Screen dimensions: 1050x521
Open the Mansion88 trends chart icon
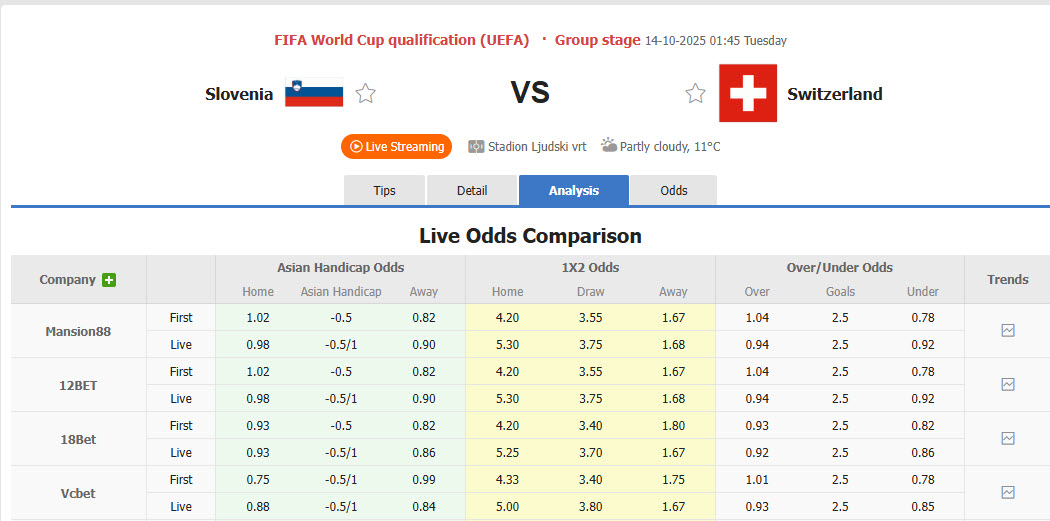click(1008, 331)
